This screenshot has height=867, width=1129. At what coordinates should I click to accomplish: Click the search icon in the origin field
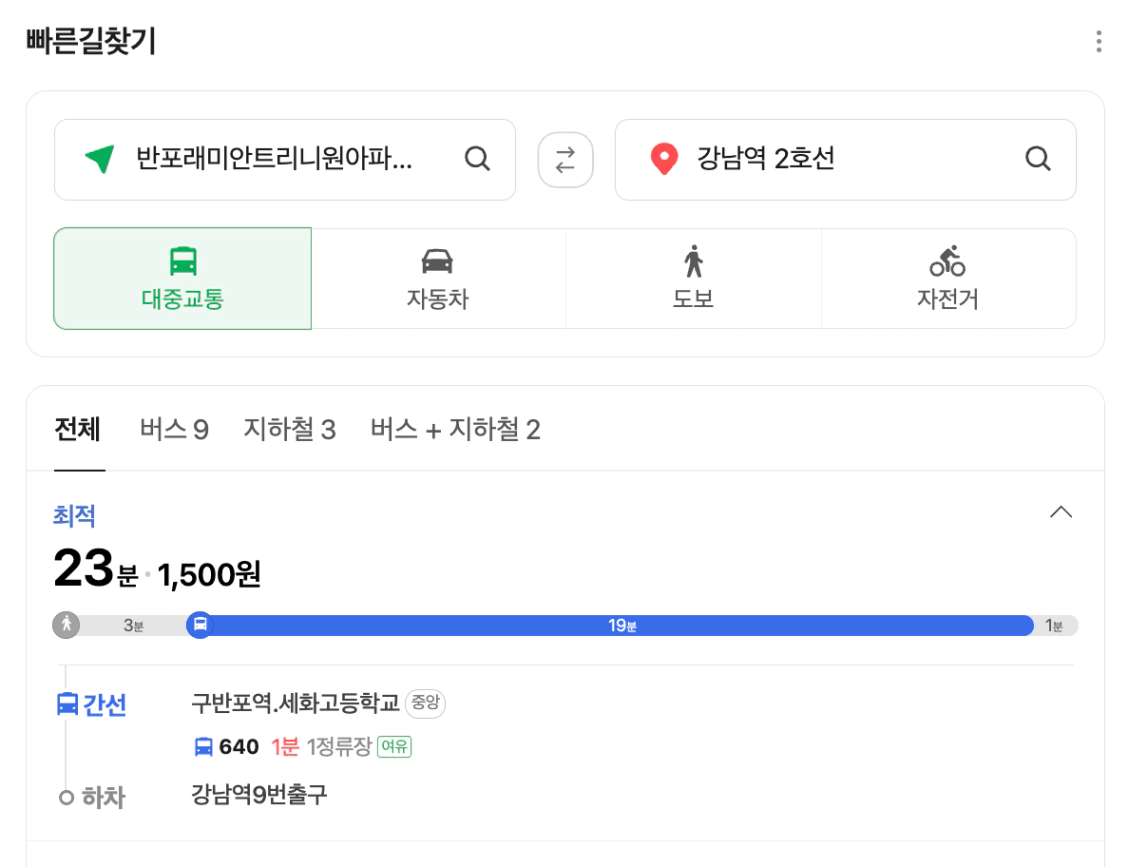point(478,159)
